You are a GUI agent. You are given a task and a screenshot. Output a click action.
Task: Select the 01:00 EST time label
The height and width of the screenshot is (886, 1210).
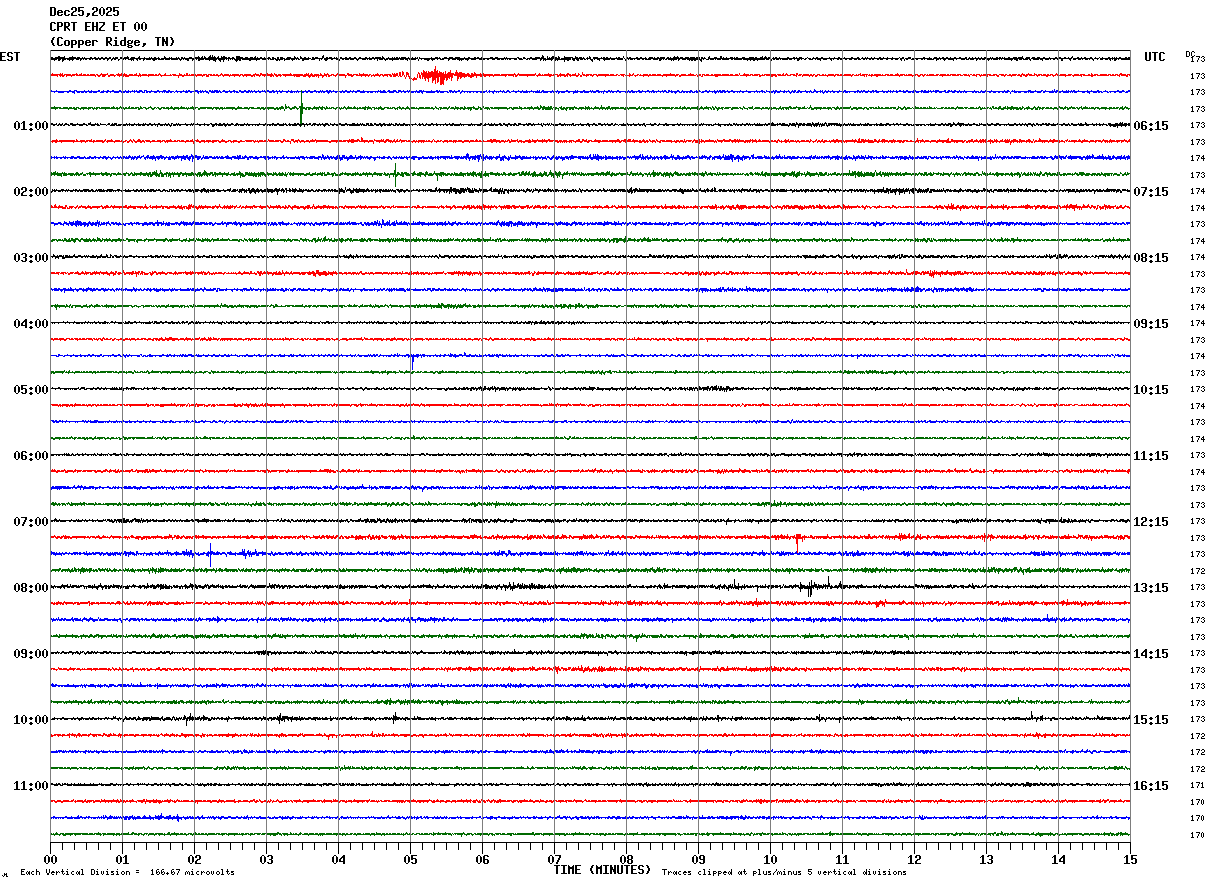[30, 126]
